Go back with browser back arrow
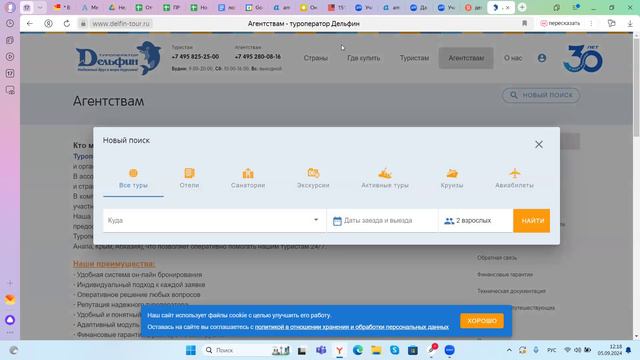640x360 pixels. pyautogui.click(x=30, y=24)
